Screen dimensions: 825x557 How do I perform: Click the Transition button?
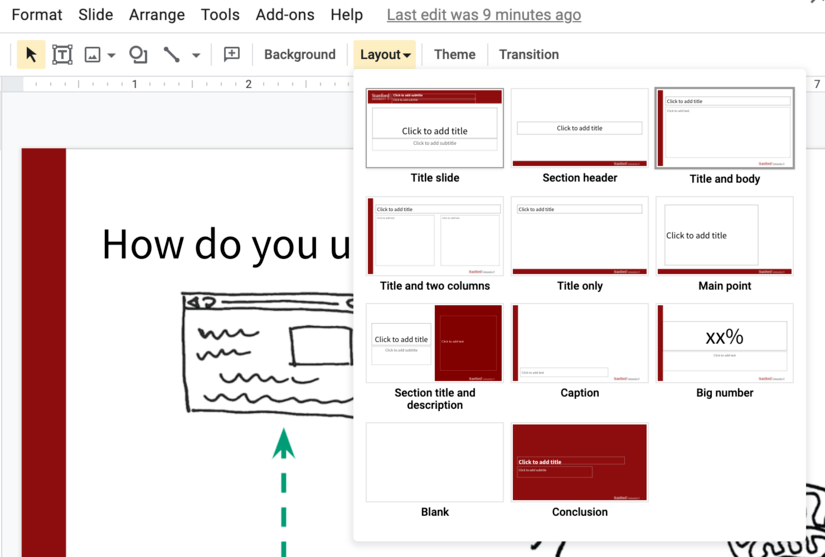[x=529, y=55]
